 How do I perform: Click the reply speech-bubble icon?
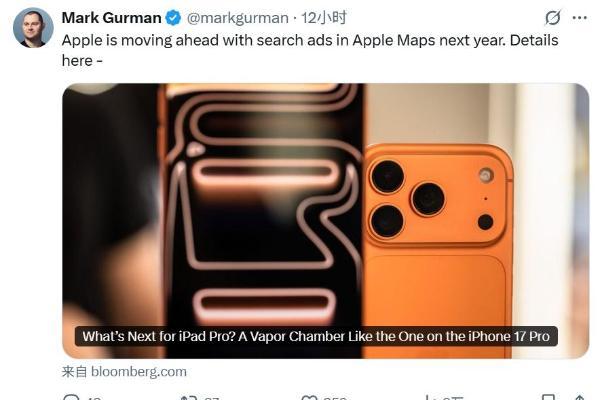click(x=72, y=397)
